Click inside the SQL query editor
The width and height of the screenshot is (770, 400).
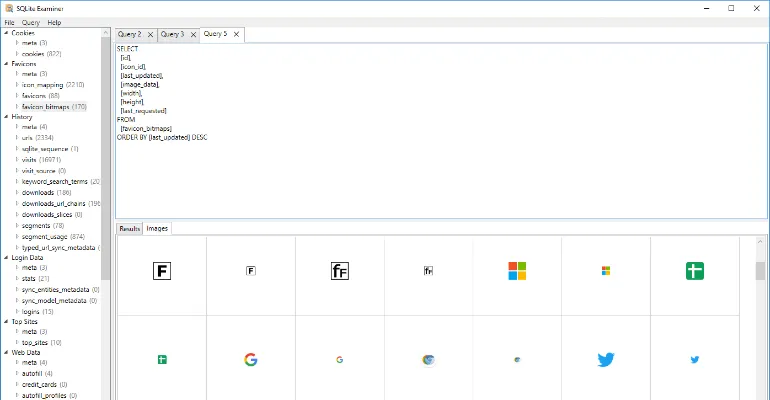[x=441, y=131]
